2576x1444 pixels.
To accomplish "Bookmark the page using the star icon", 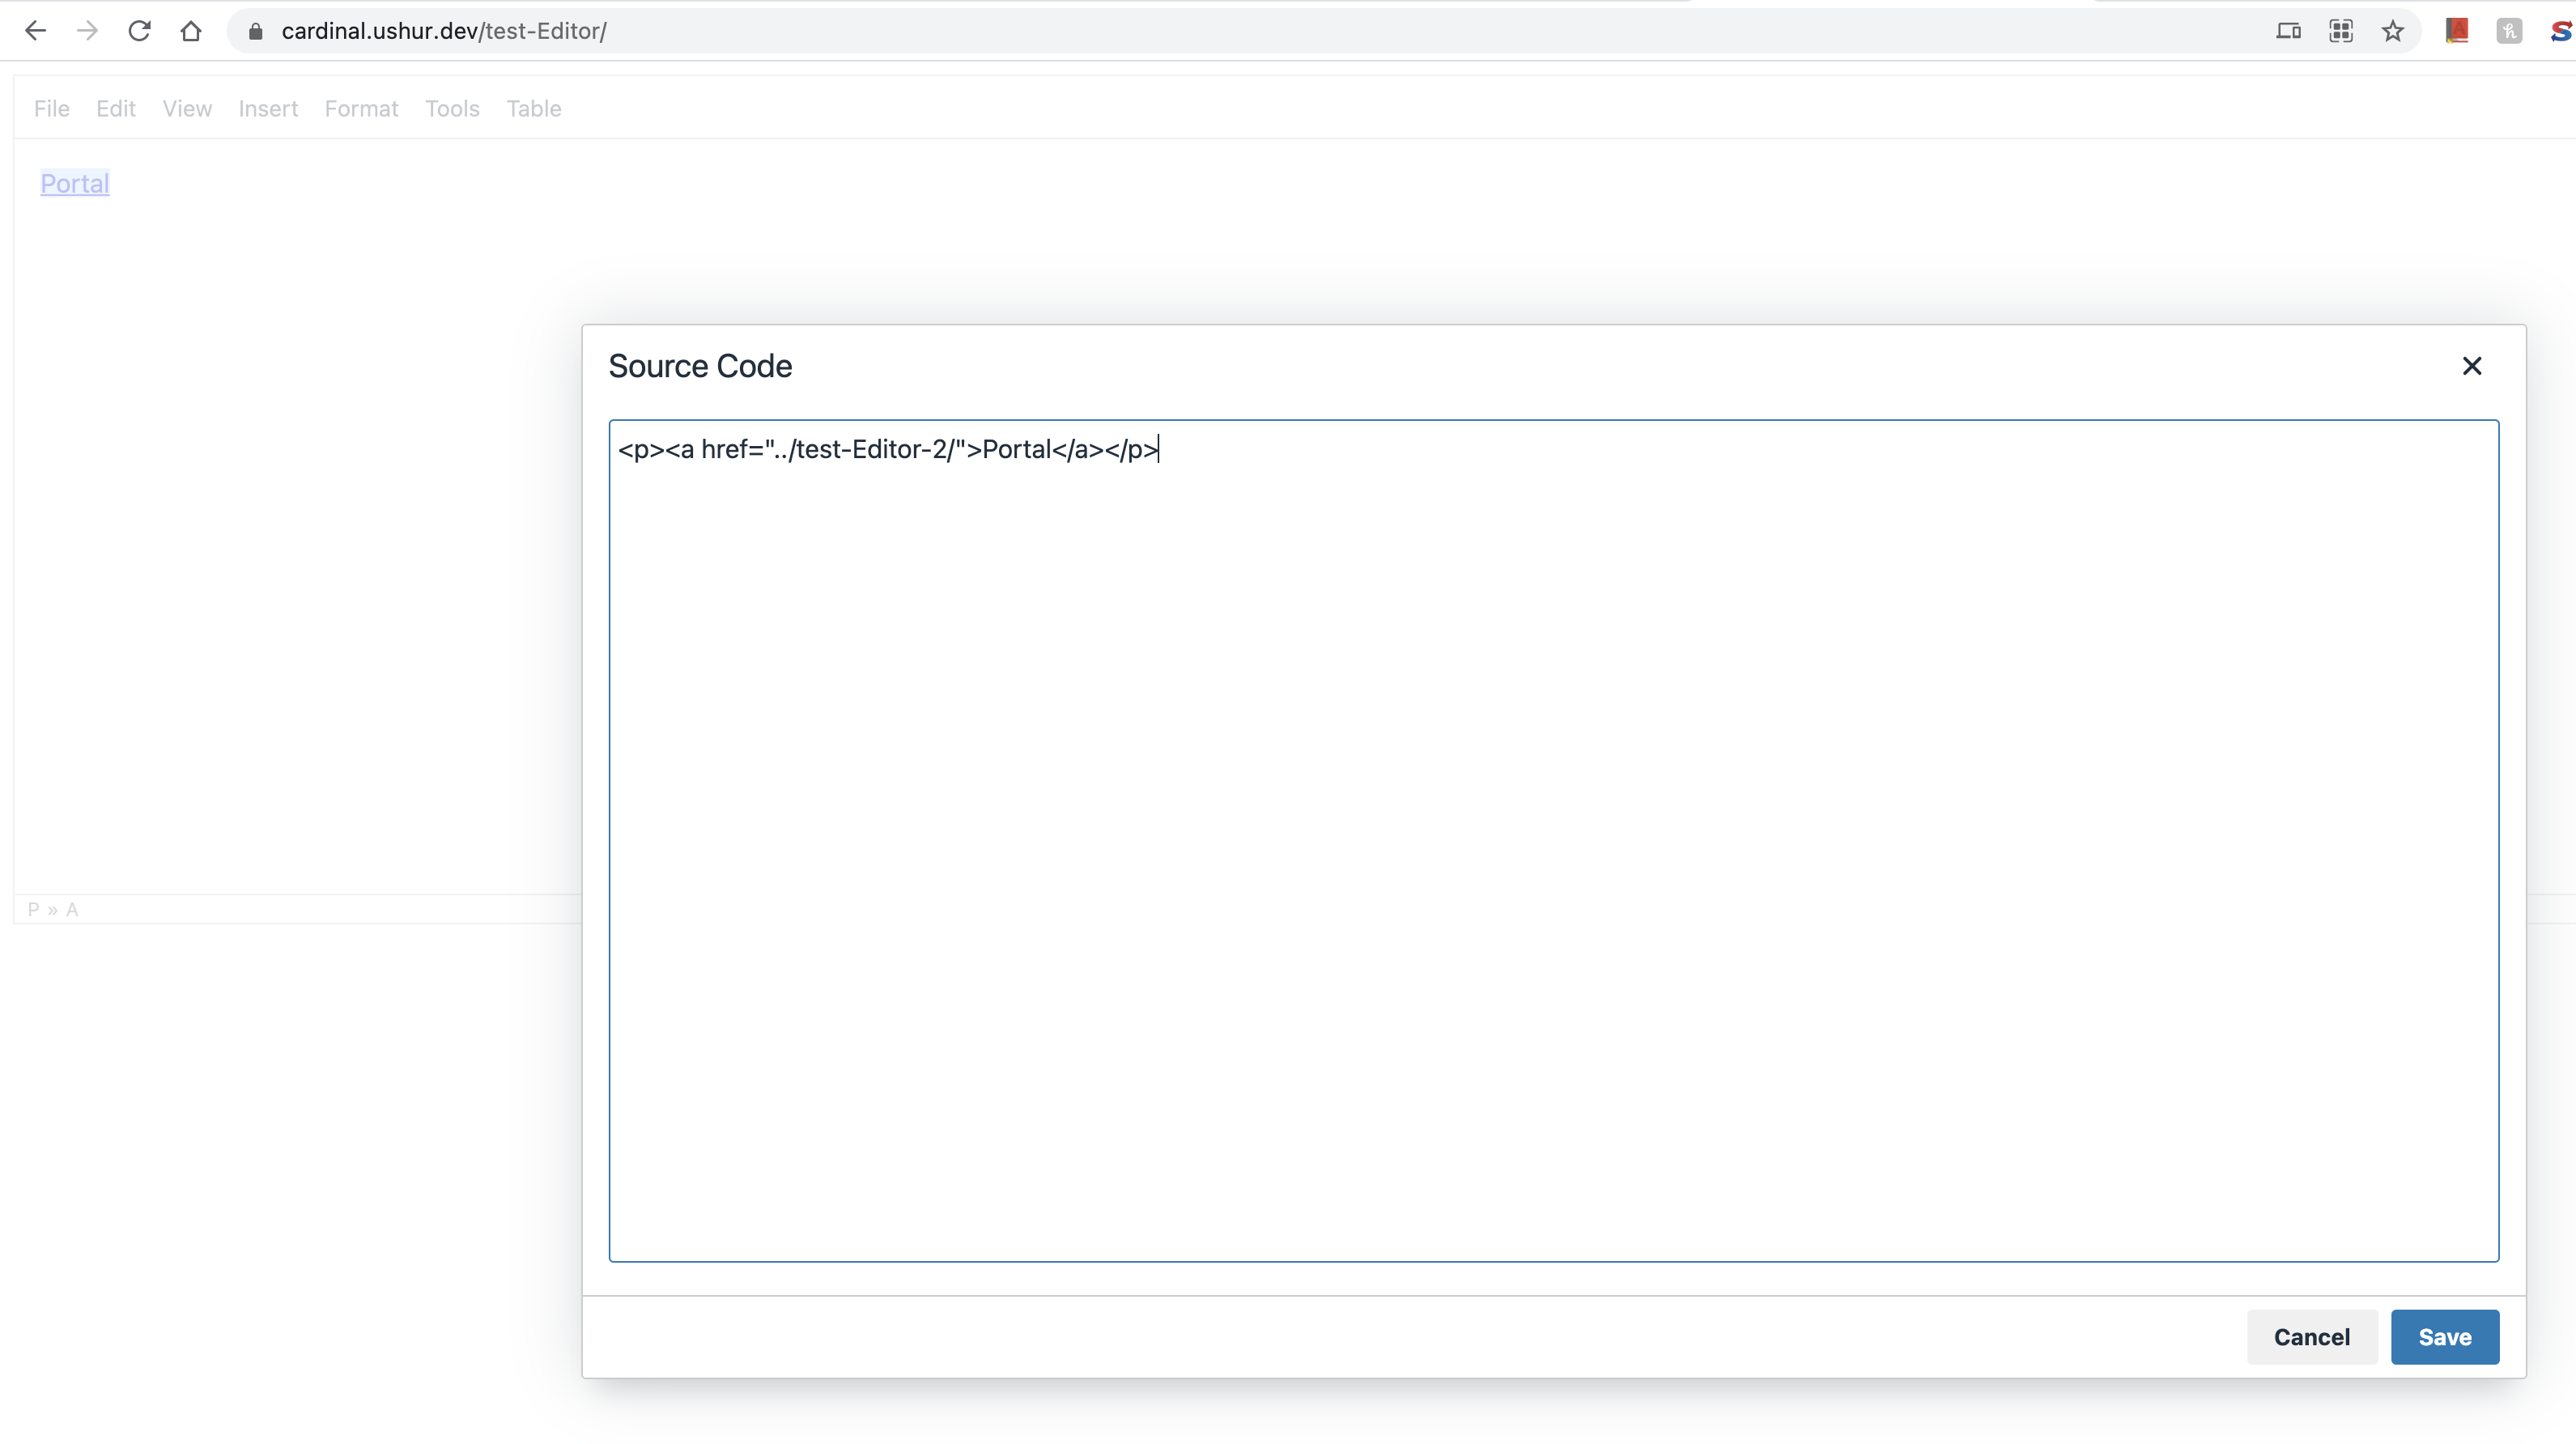I will (x=2392, y=31).
